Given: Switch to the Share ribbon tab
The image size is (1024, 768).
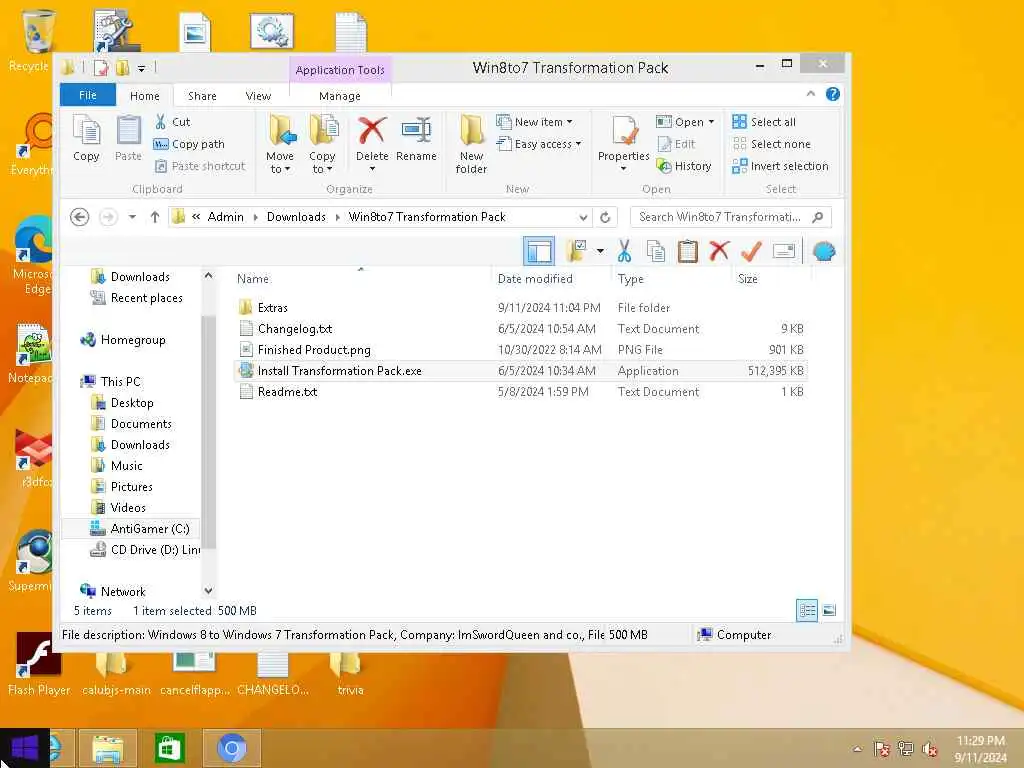Looking at the screenshot, I should point(202,96).
